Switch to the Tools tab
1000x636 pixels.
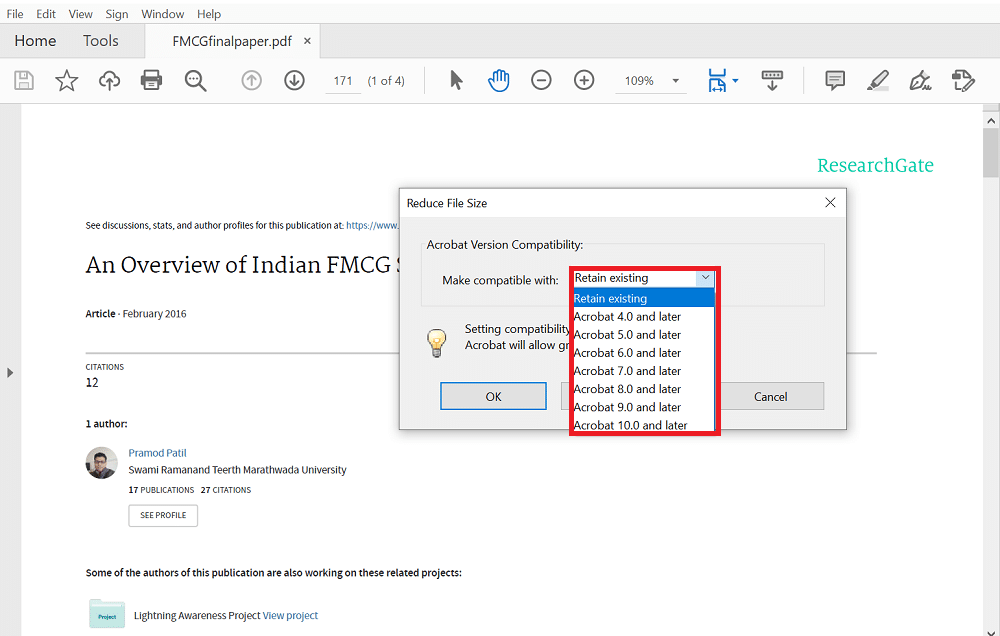[x=100, y=41]
